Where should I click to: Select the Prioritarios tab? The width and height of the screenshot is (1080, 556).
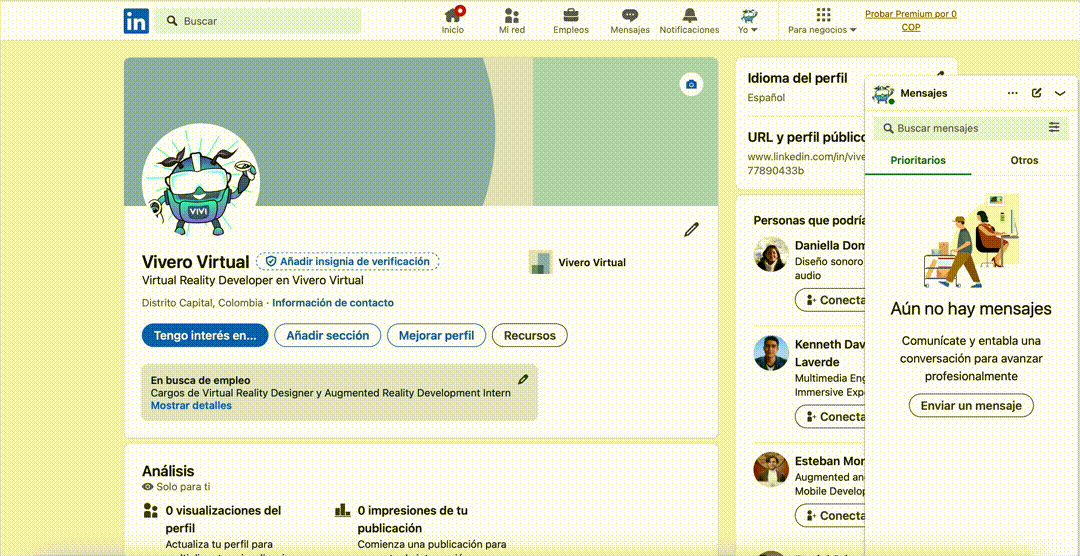[x=918, y=161]
